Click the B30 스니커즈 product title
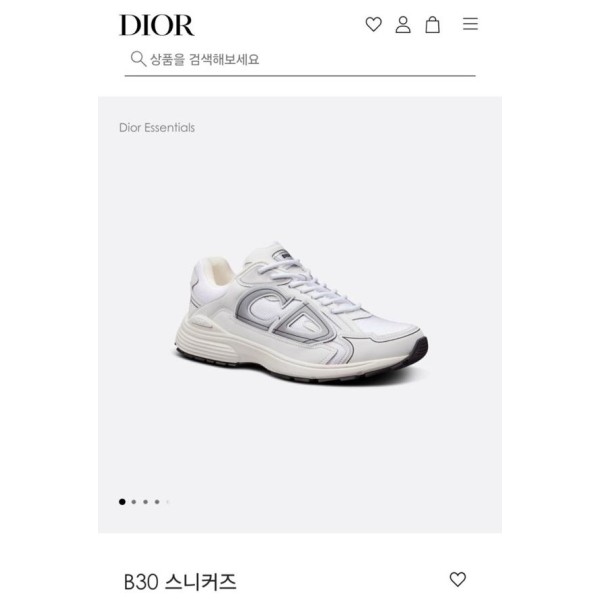The height and width of the screenshot is (600, 600). [x=180, y=582]
